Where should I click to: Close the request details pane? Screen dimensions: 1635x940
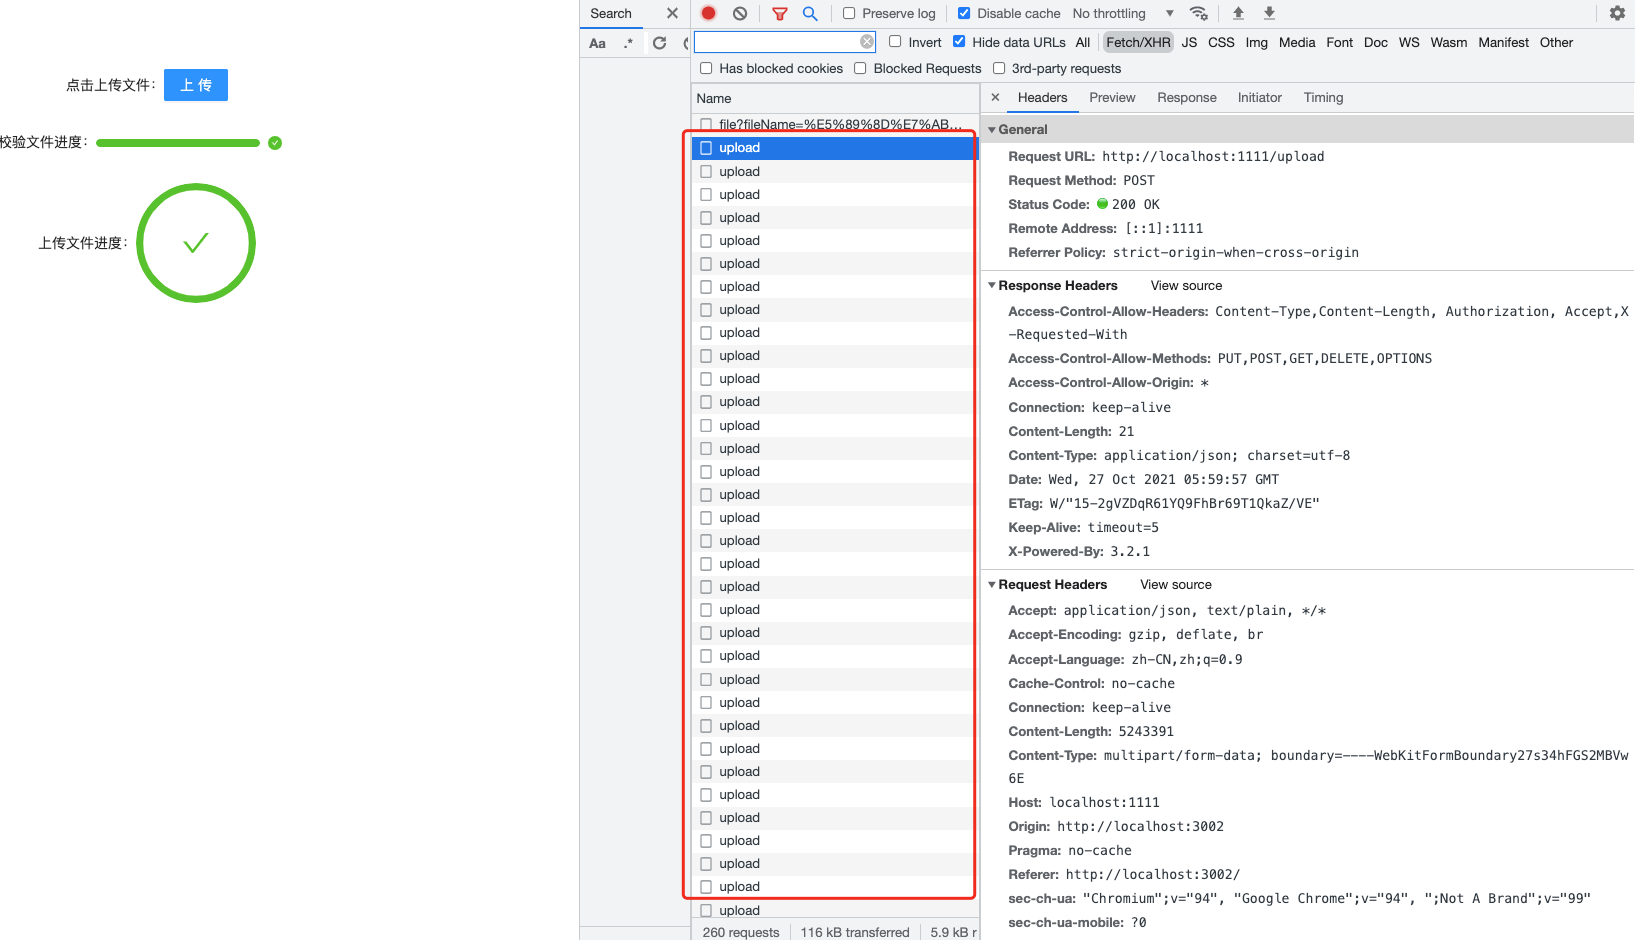coord(995,97)
